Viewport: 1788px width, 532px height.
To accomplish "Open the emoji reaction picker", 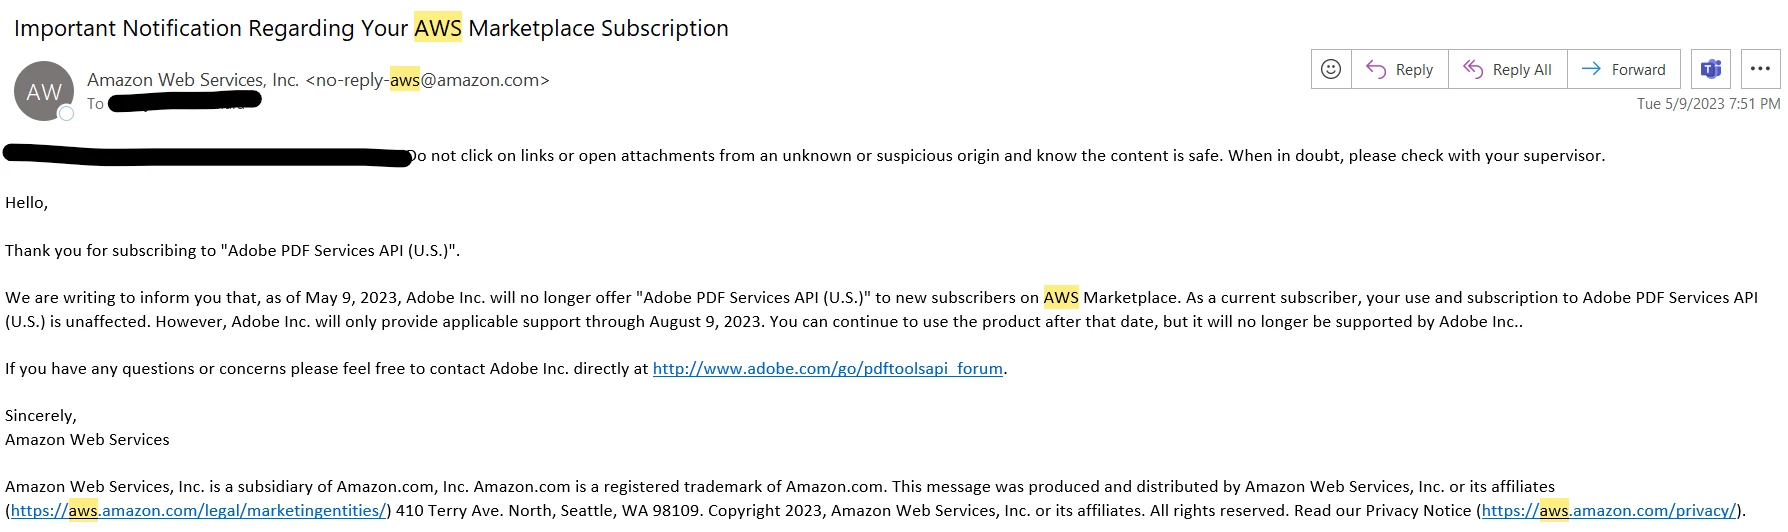I will pos(1331,69).
